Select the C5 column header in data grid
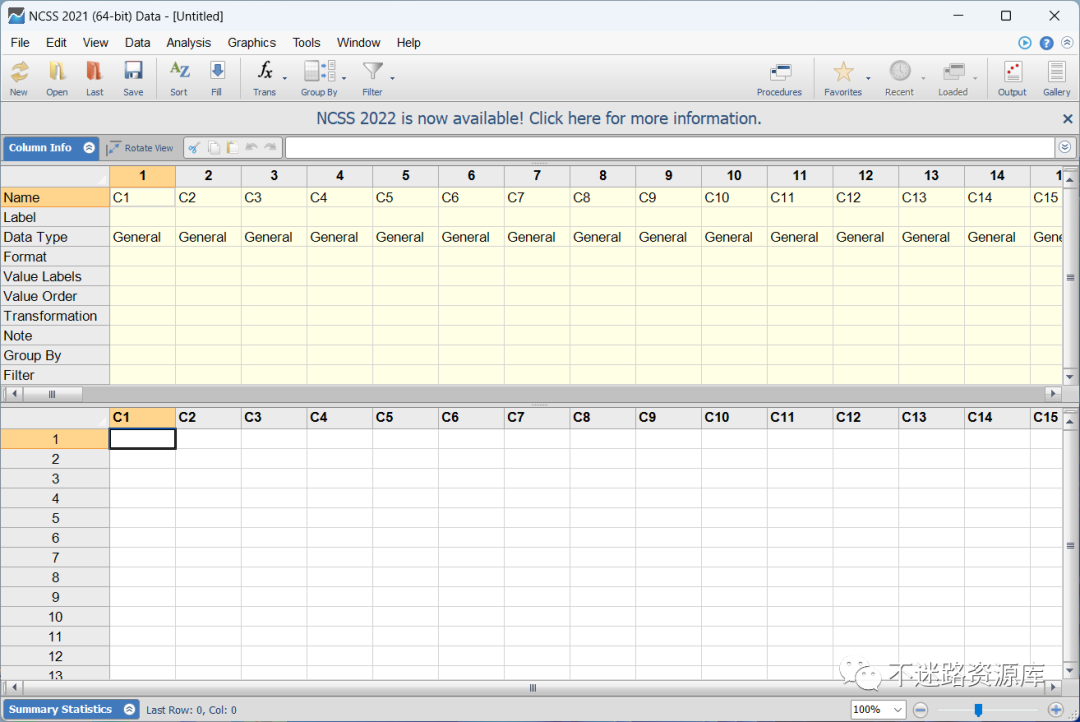The image size is (1080, 722). [405, 417]
